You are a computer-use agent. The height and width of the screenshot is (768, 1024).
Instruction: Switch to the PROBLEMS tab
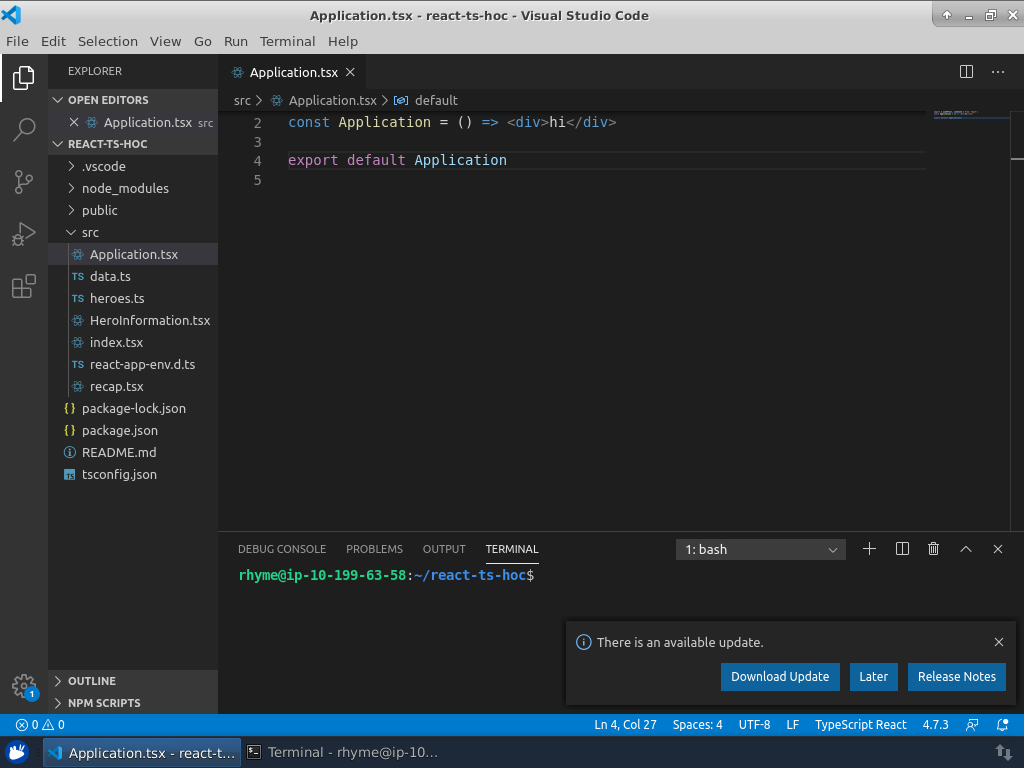click(x=374, y=549)
